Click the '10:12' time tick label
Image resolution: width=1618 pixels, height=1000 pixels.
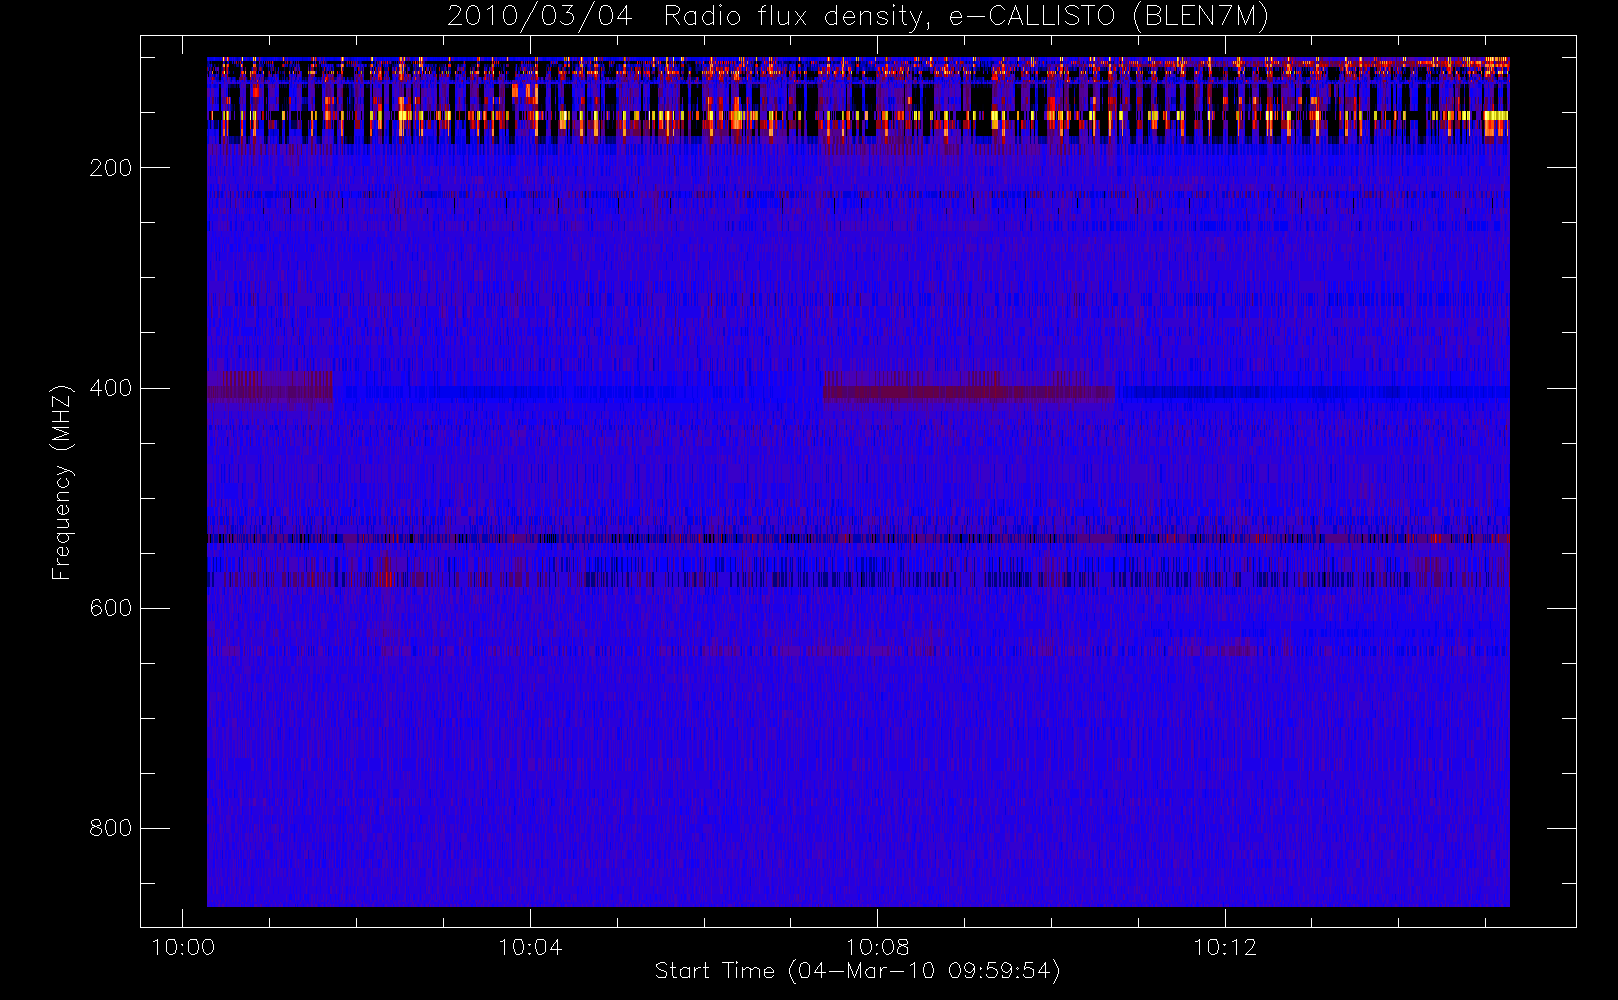1225,947
